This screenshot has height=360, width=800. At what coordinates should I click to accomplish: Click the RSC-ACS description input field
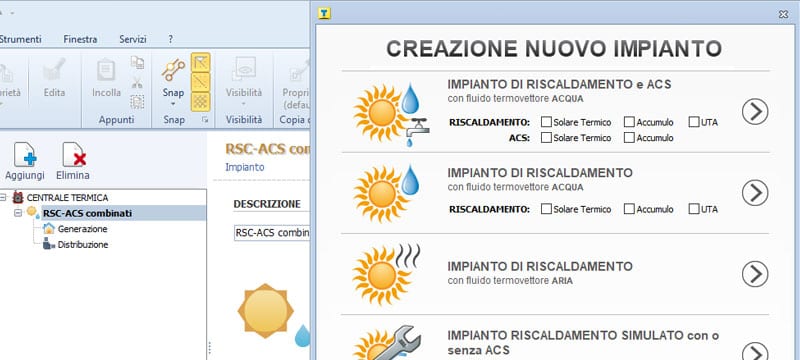click(271, 233)
